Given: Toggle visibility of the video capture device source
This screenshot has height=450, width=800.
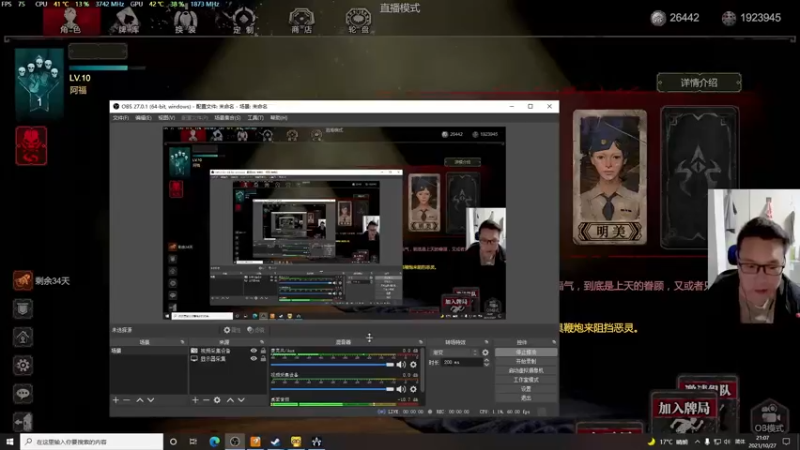Looking at the screenshot, I should tap(254, 351).
